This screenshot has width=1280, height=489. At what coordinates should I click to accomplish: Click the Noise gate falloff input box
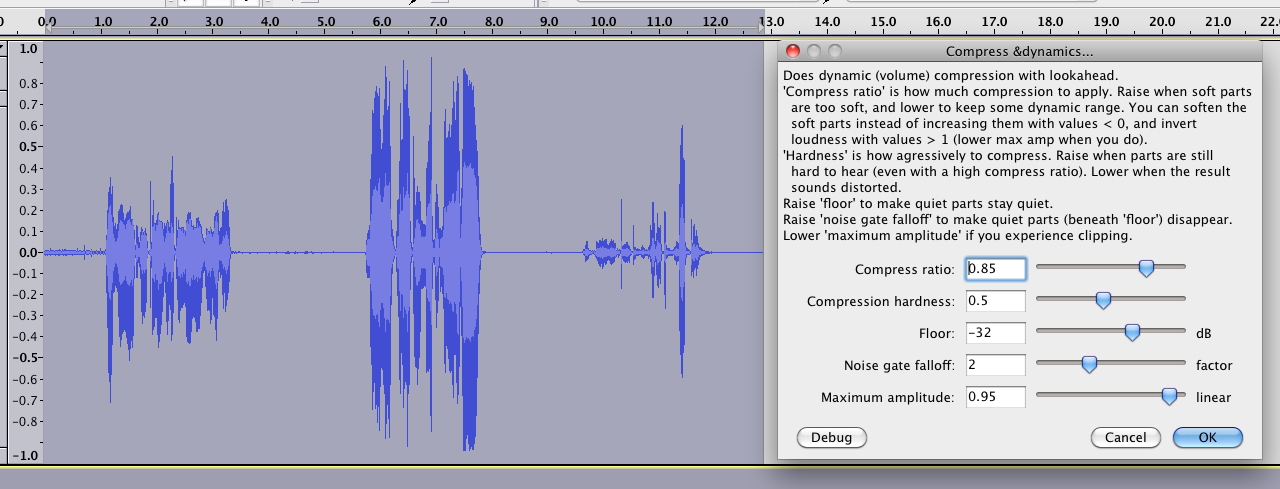point(996,365)
